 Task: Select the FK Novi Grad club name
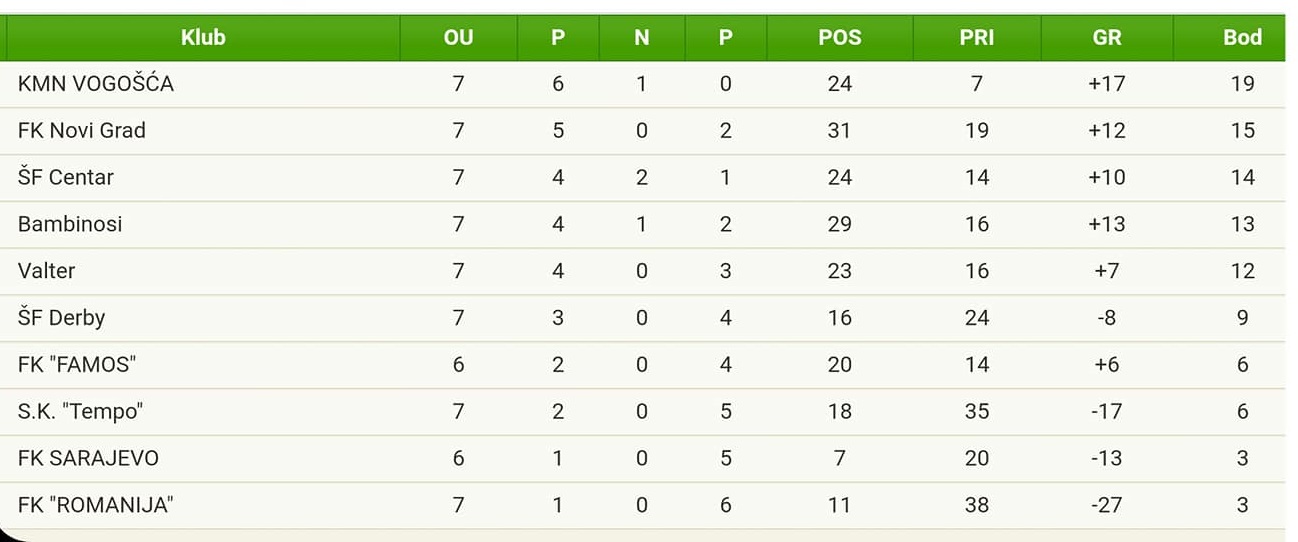pyautogui.click(x=82, y=131)
